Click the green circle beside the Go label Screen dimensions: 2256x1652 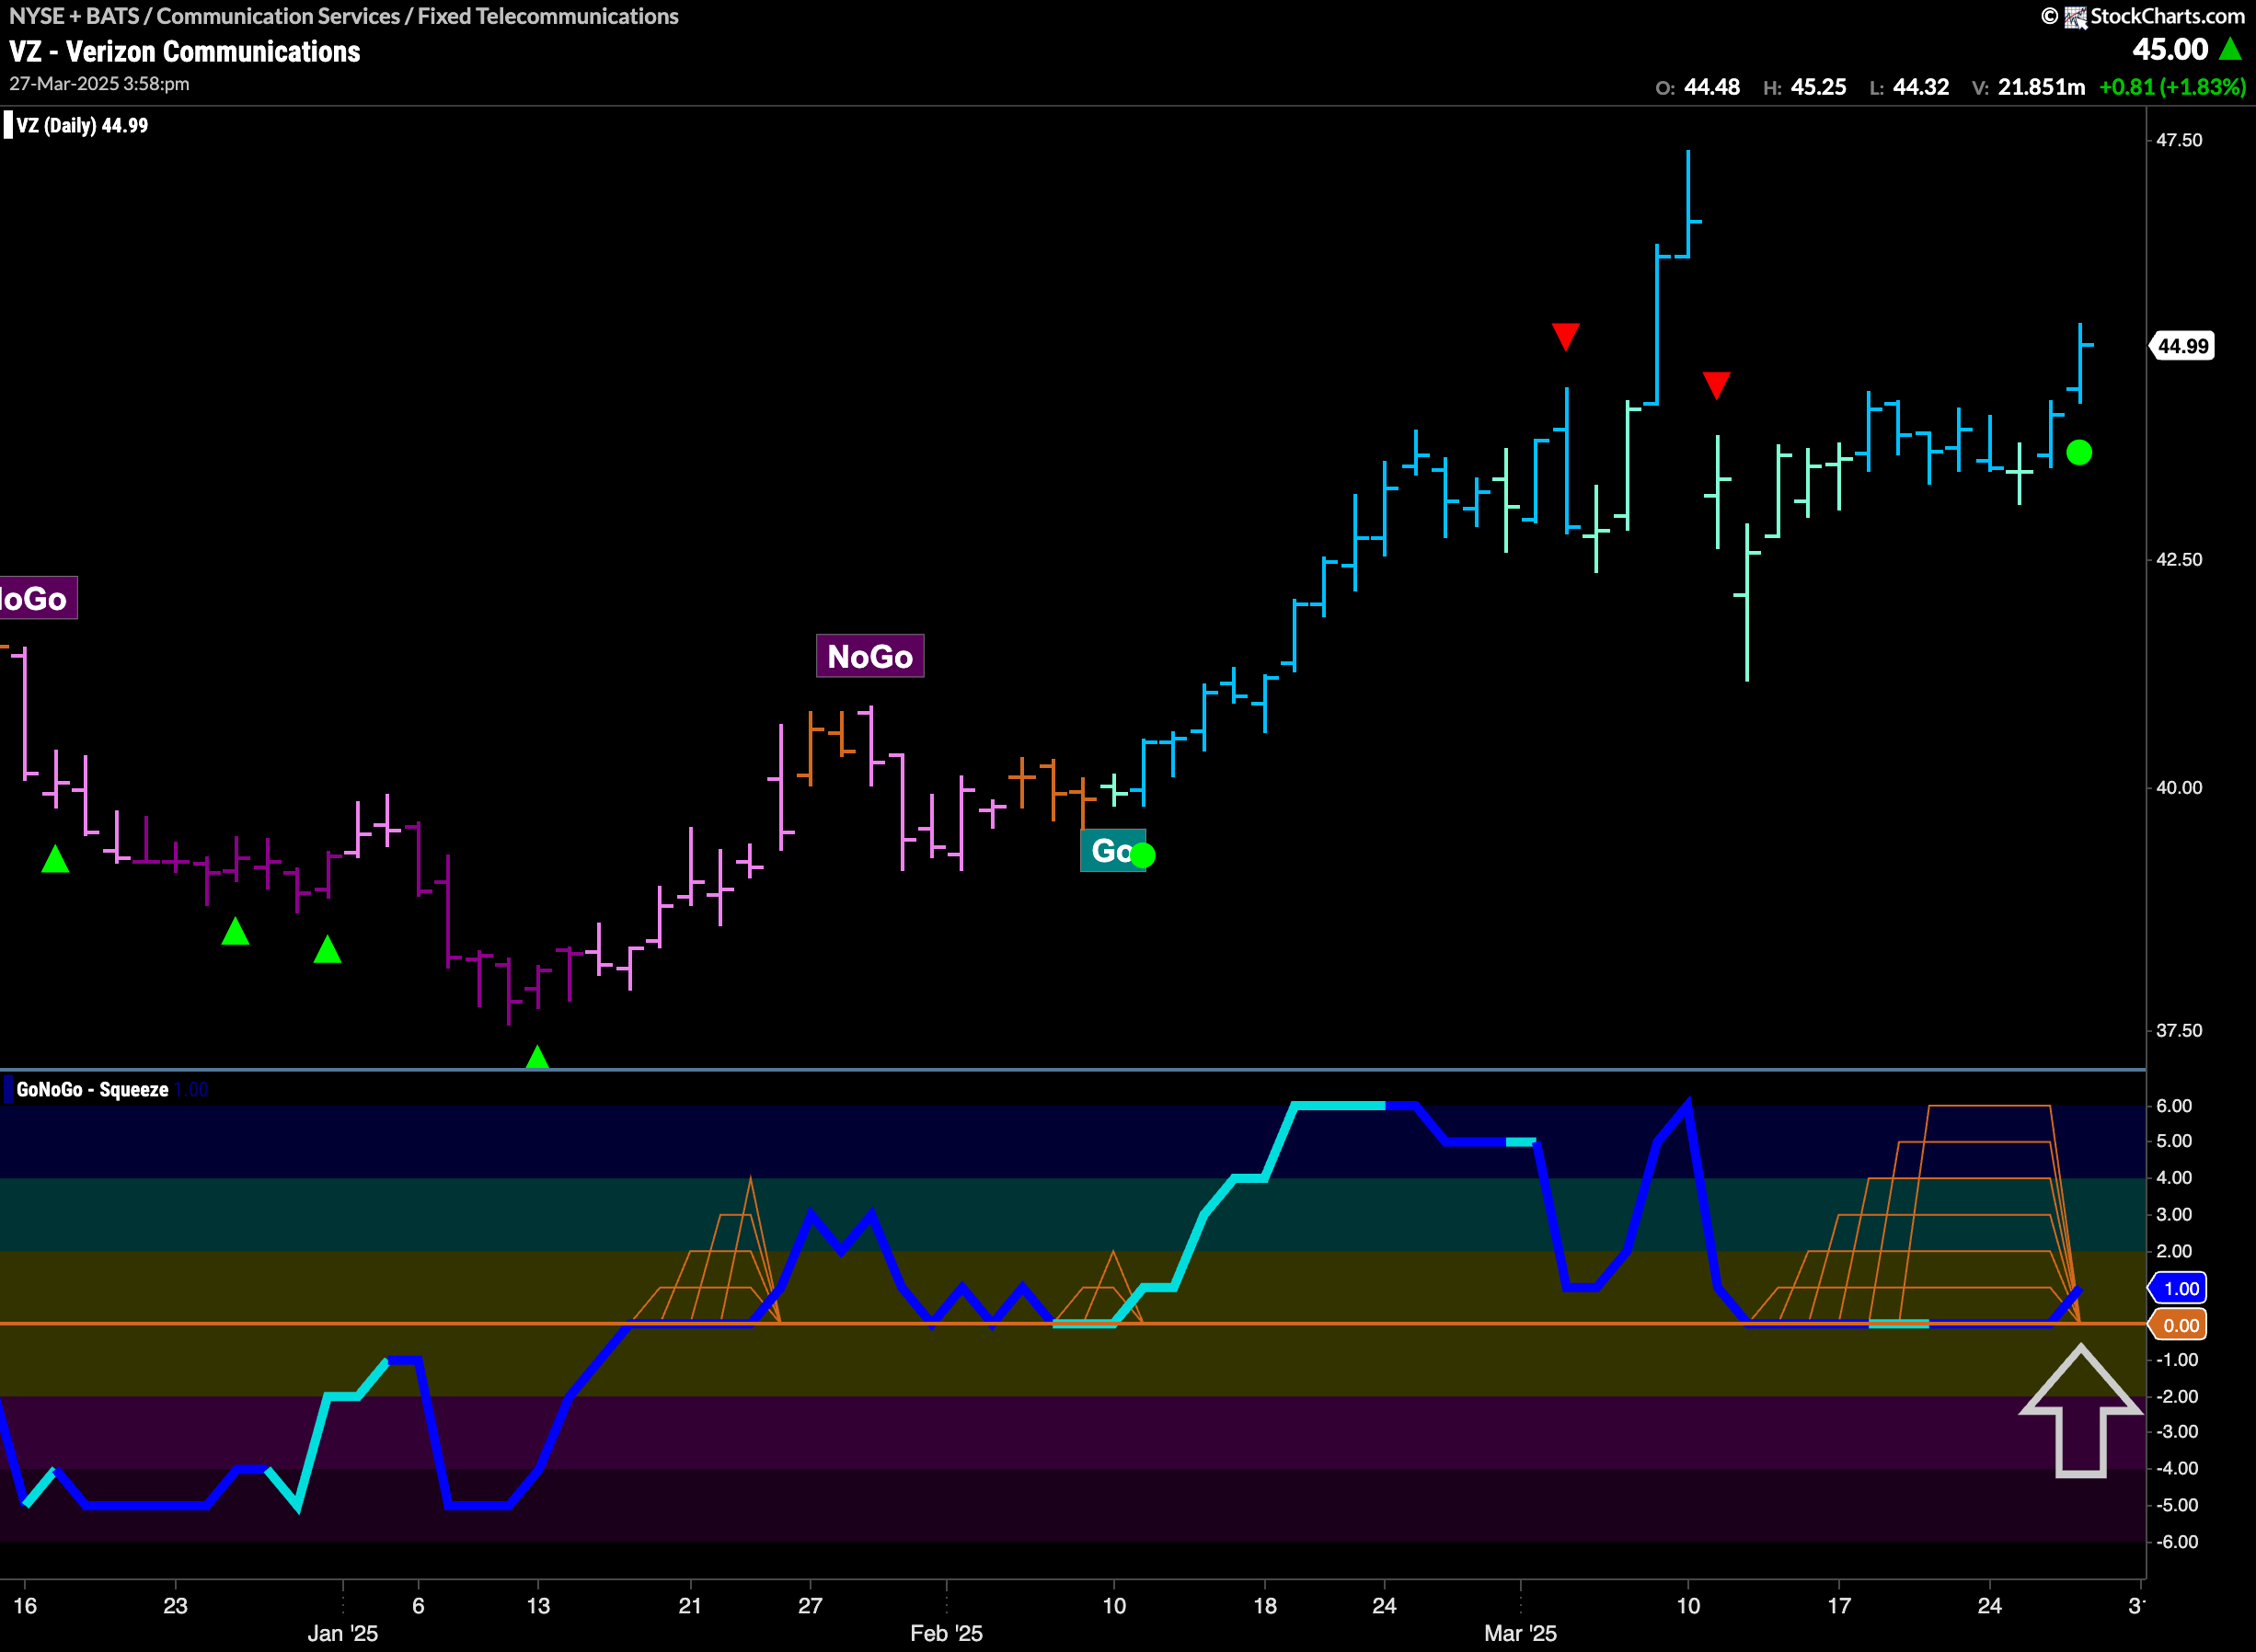pyautogui.click(x=1142, y=855)
